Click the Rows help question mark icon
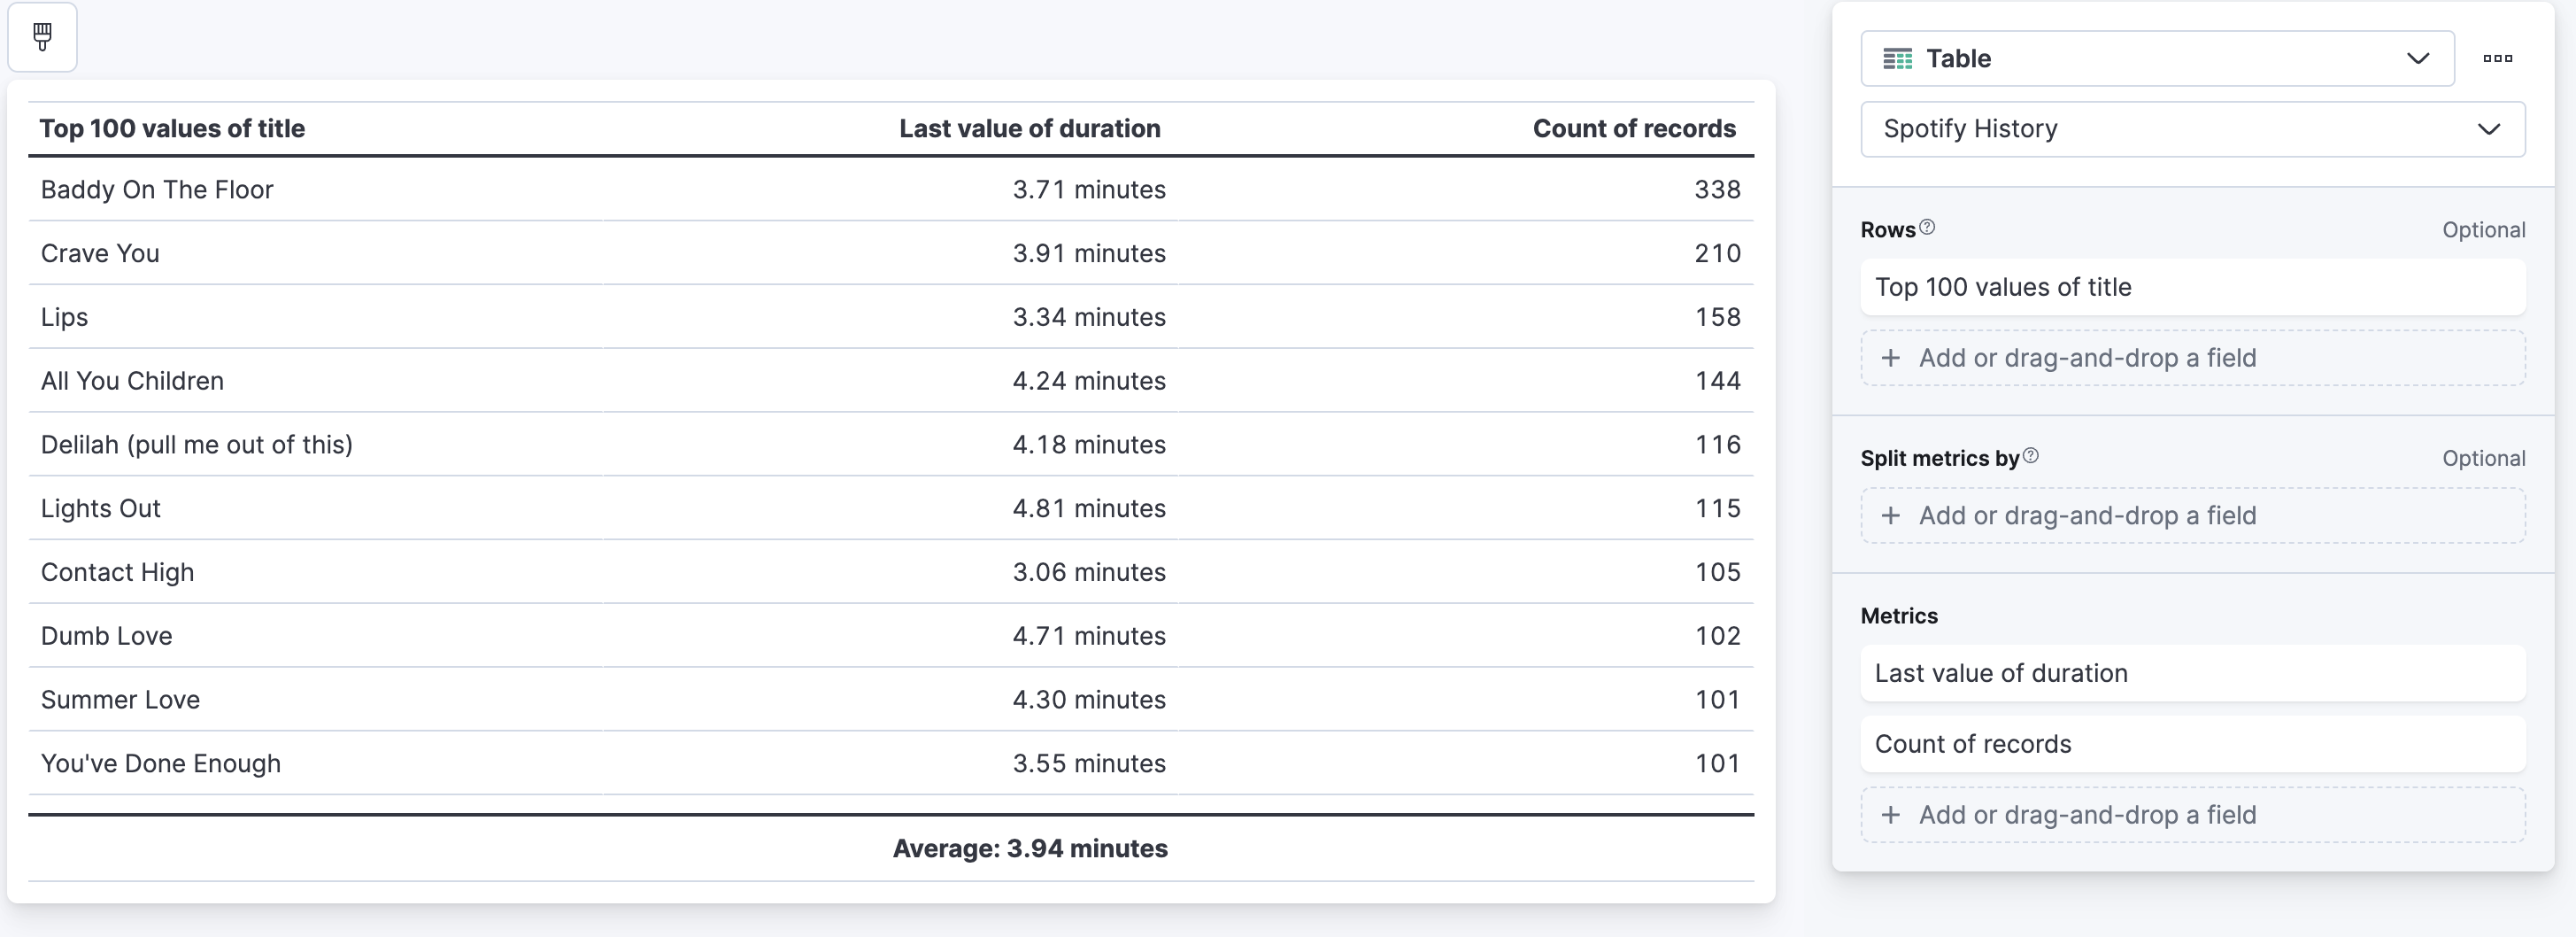This screenshot has height=937, width=2576. coord(1929,227)
